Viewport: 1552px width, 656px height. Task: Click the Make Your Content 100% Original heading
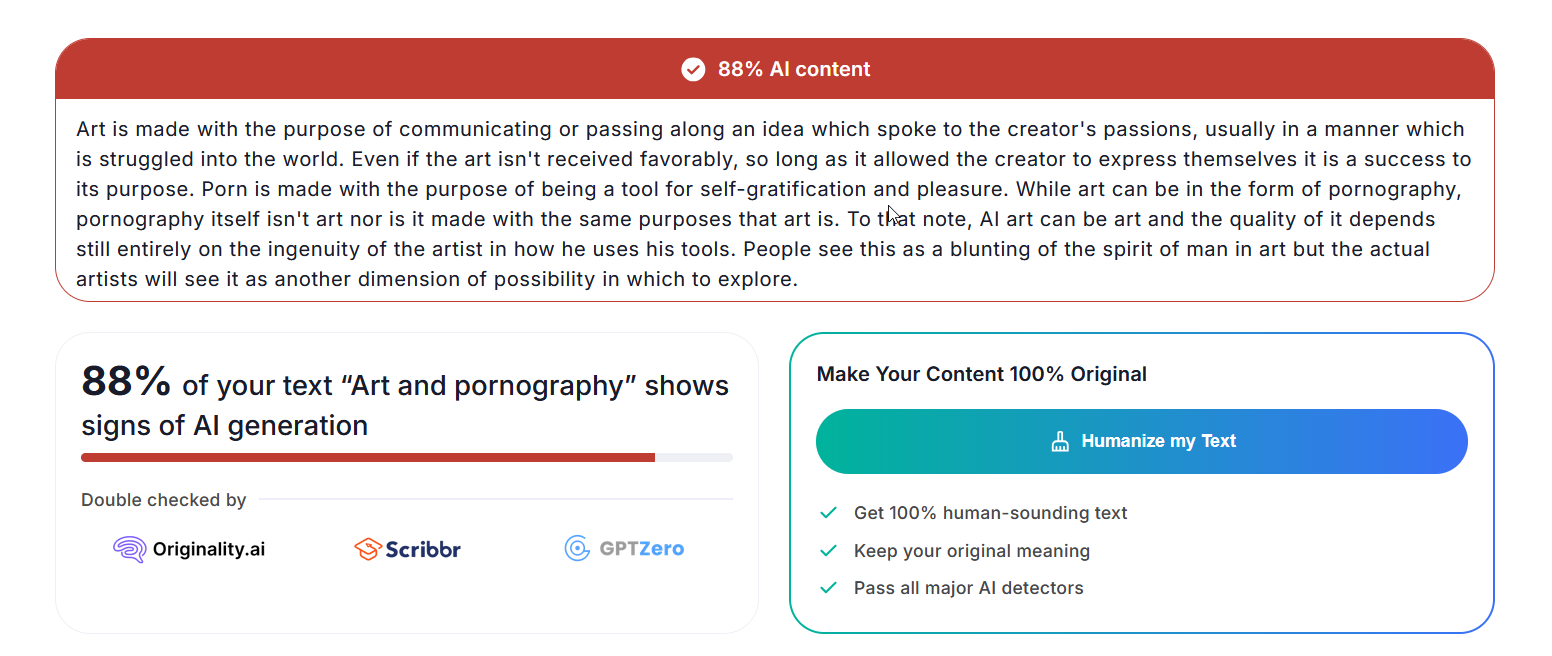981,374
